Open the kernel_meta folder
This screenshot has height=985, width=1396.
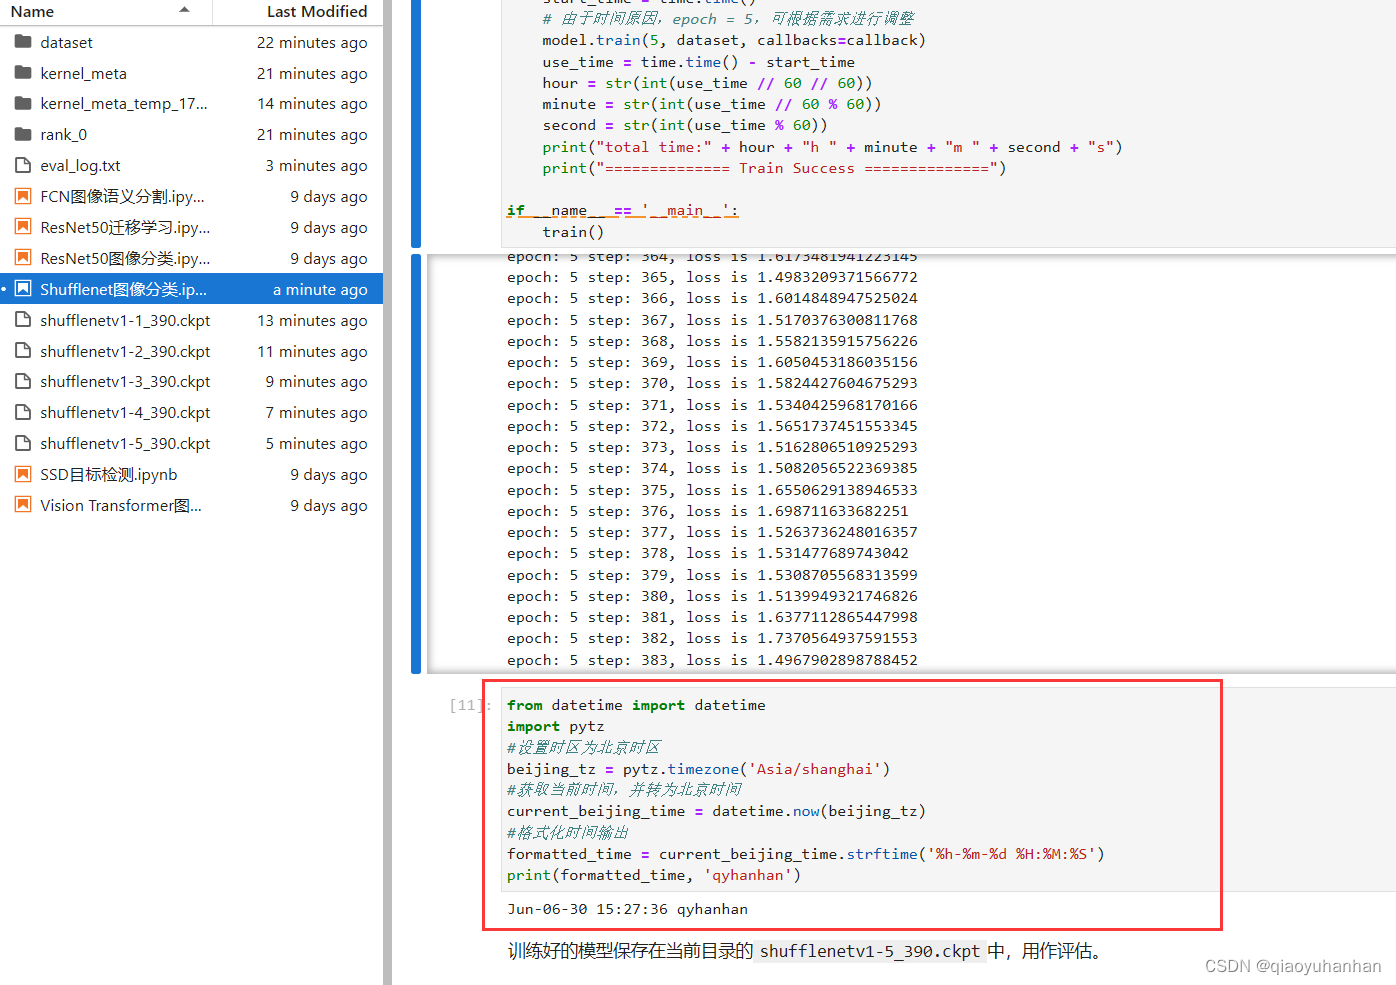tap(83, 73)
